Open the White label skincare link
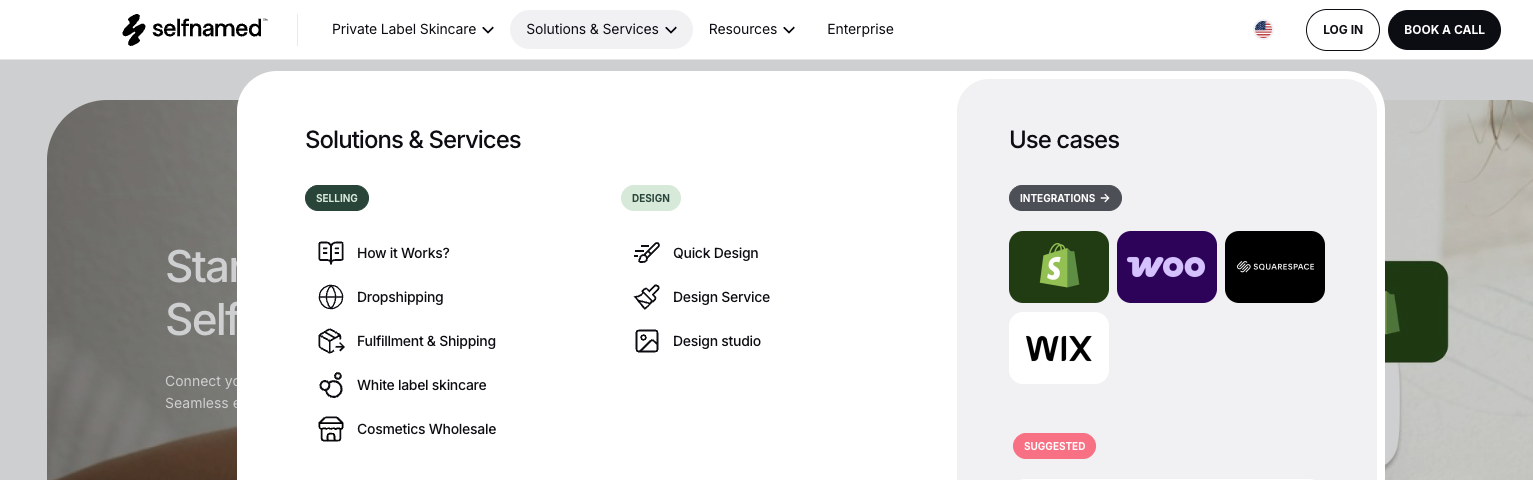Image resolution: width=1533 pixels, height=480 pixels. pos(422,385)
